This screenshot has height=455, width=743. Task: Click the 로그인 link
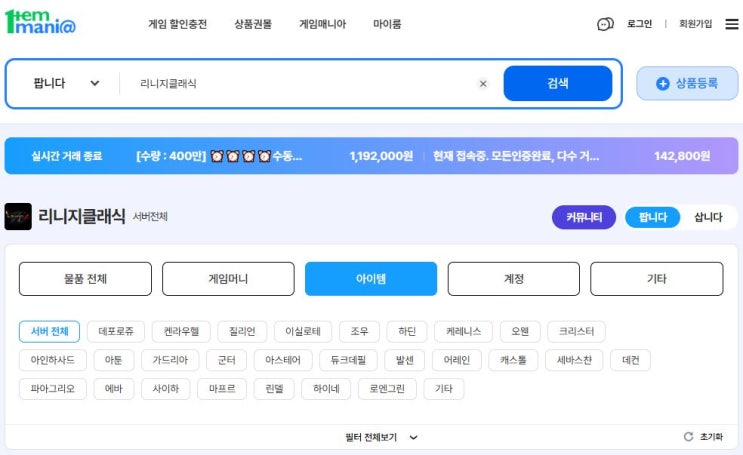(639, 24)
